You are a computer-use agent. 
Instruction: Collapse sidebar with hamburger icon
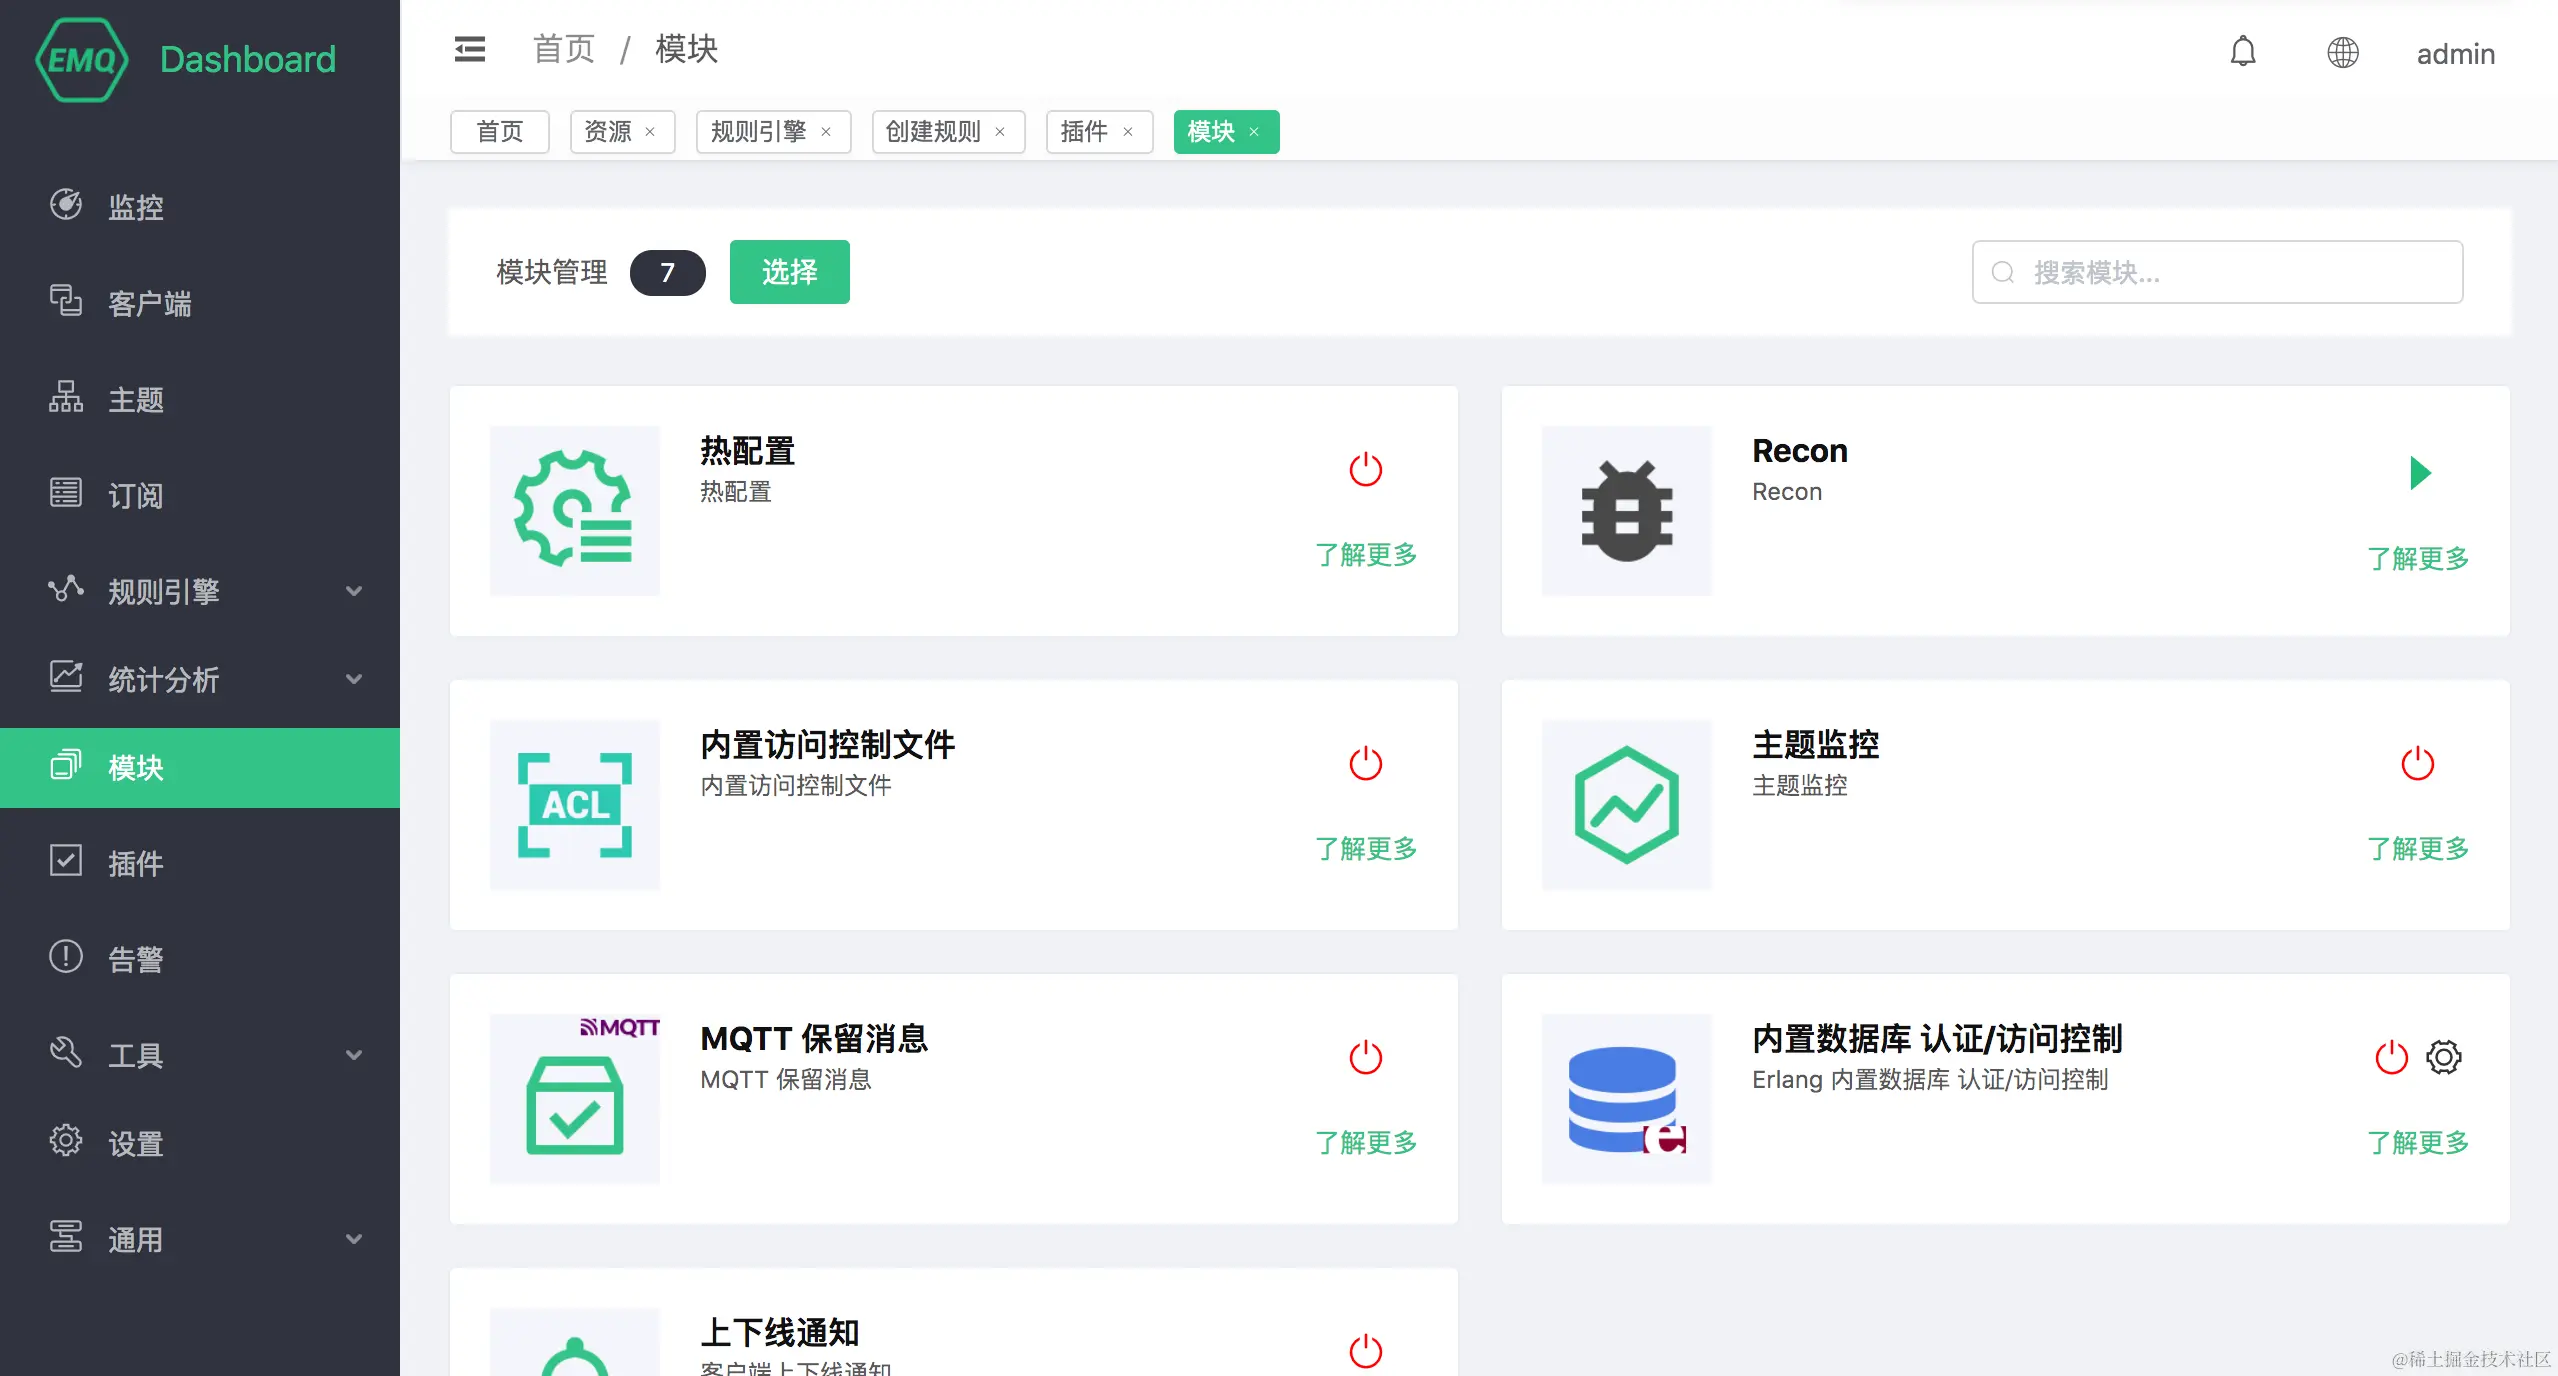(469, 49)
